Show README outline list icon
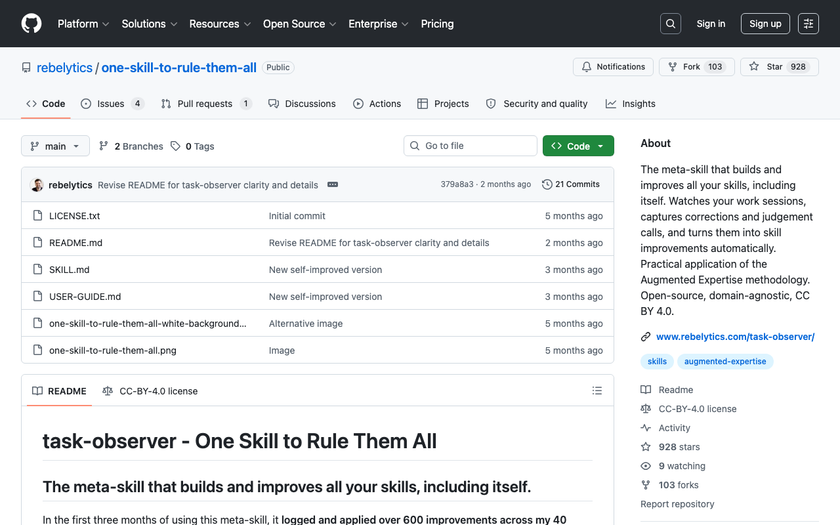Image resolution: width=840 pixels, height=525 pixels. [x=597, y=391]
